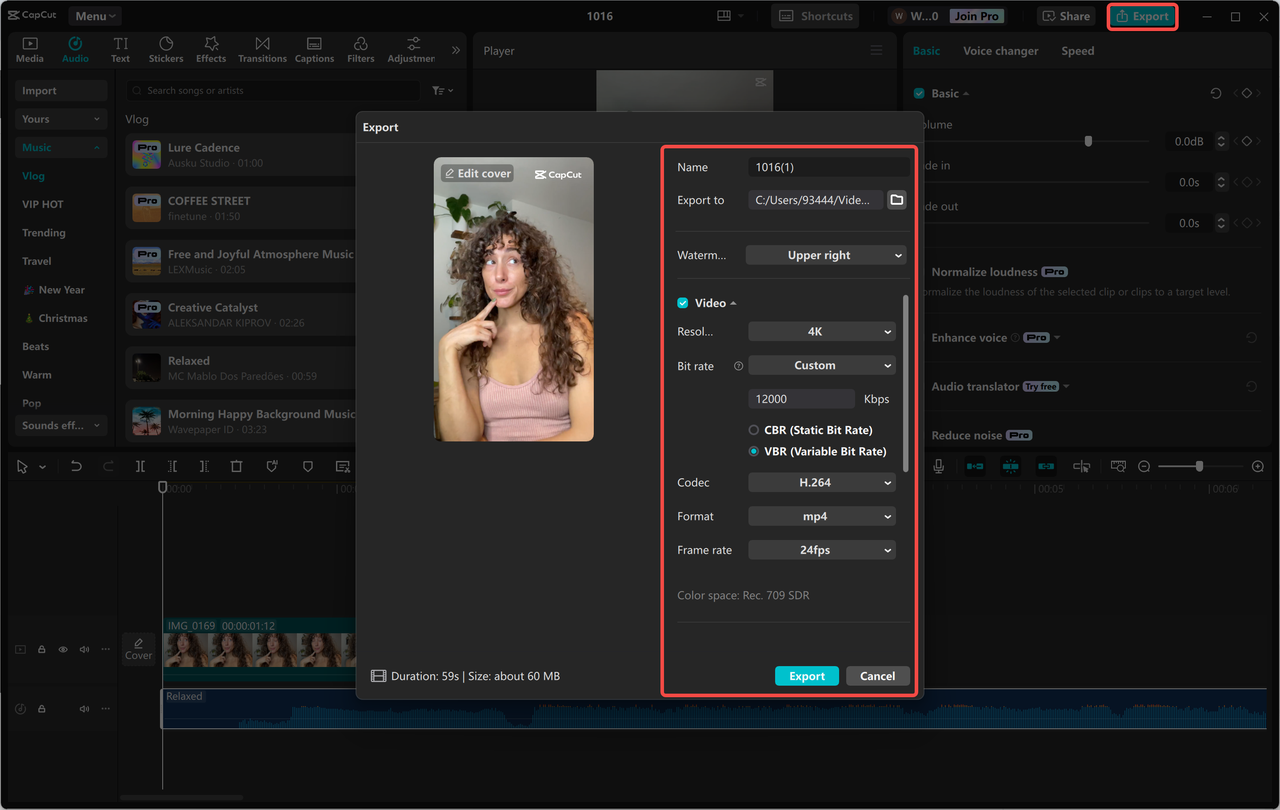This screenshot has width=1280, height=810.
Task: Click the microphone record icon near the timeline
Action: 936,466
